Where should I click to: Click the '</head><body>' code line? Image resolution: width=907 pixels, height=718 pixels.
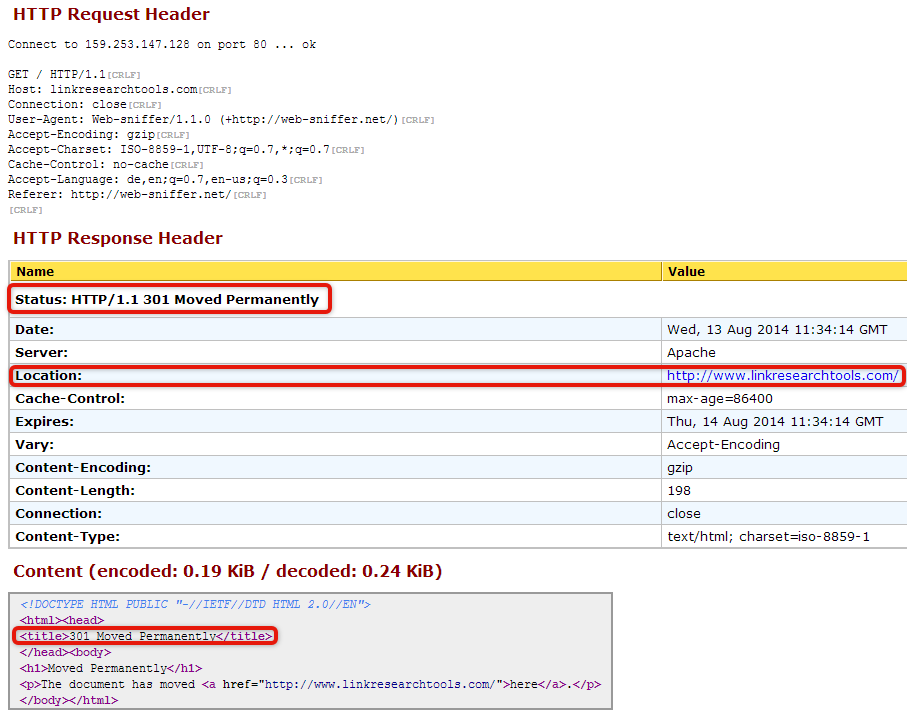point(65,653)
